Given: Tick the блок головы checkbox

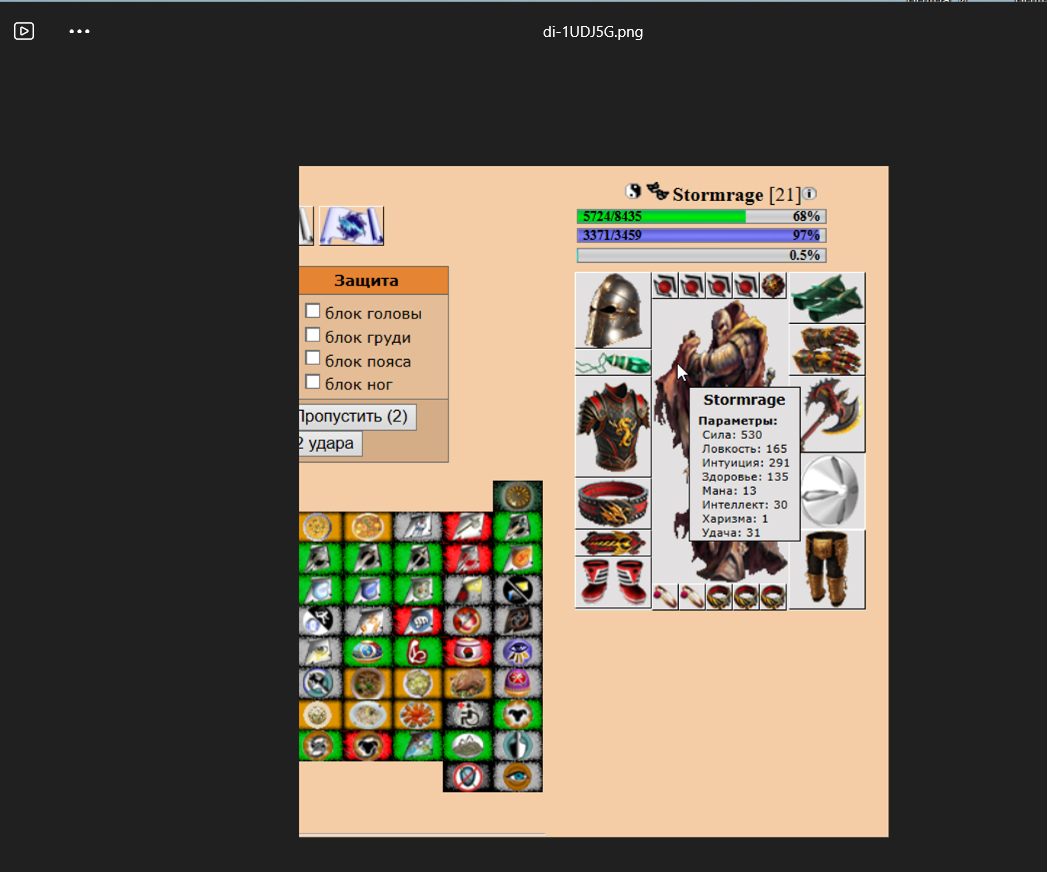Looking at the screenshot, I should (312, 311).
